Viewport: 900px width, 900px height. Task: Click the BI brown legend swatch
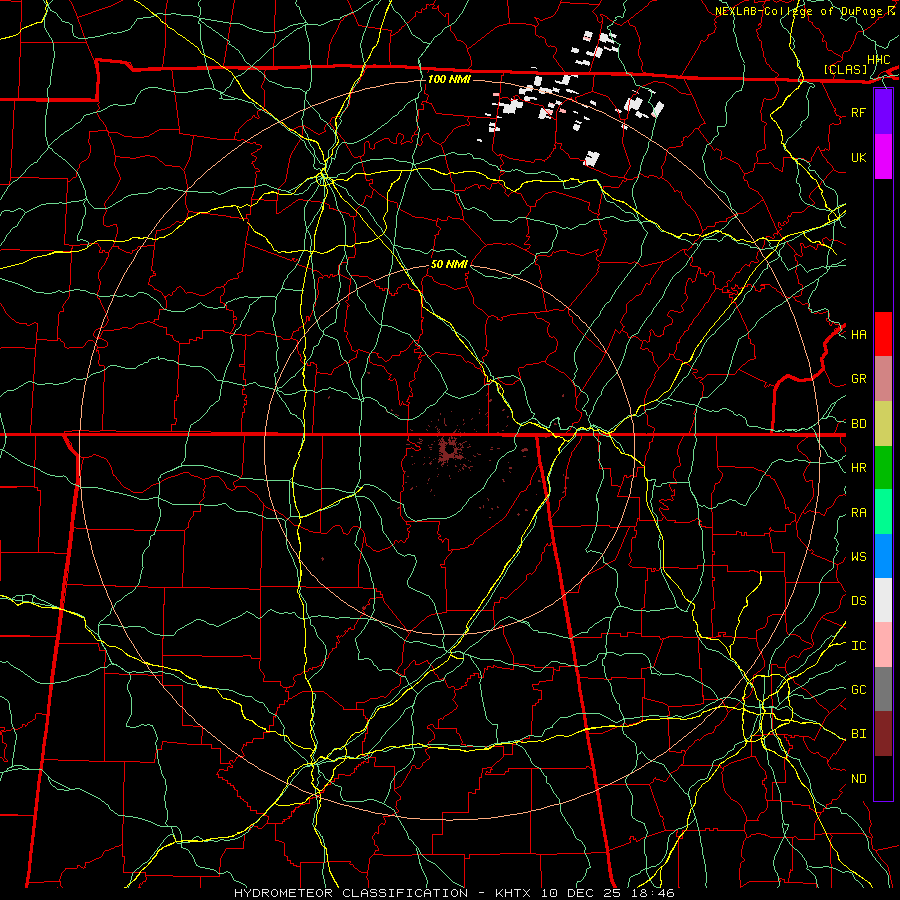click(x=883, y=734)
